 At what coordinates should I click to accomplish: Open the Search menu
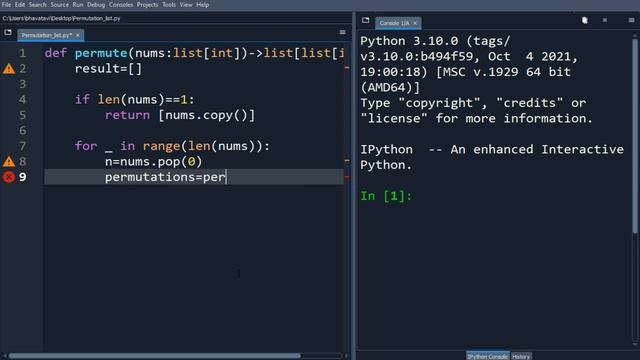(38, 5)
